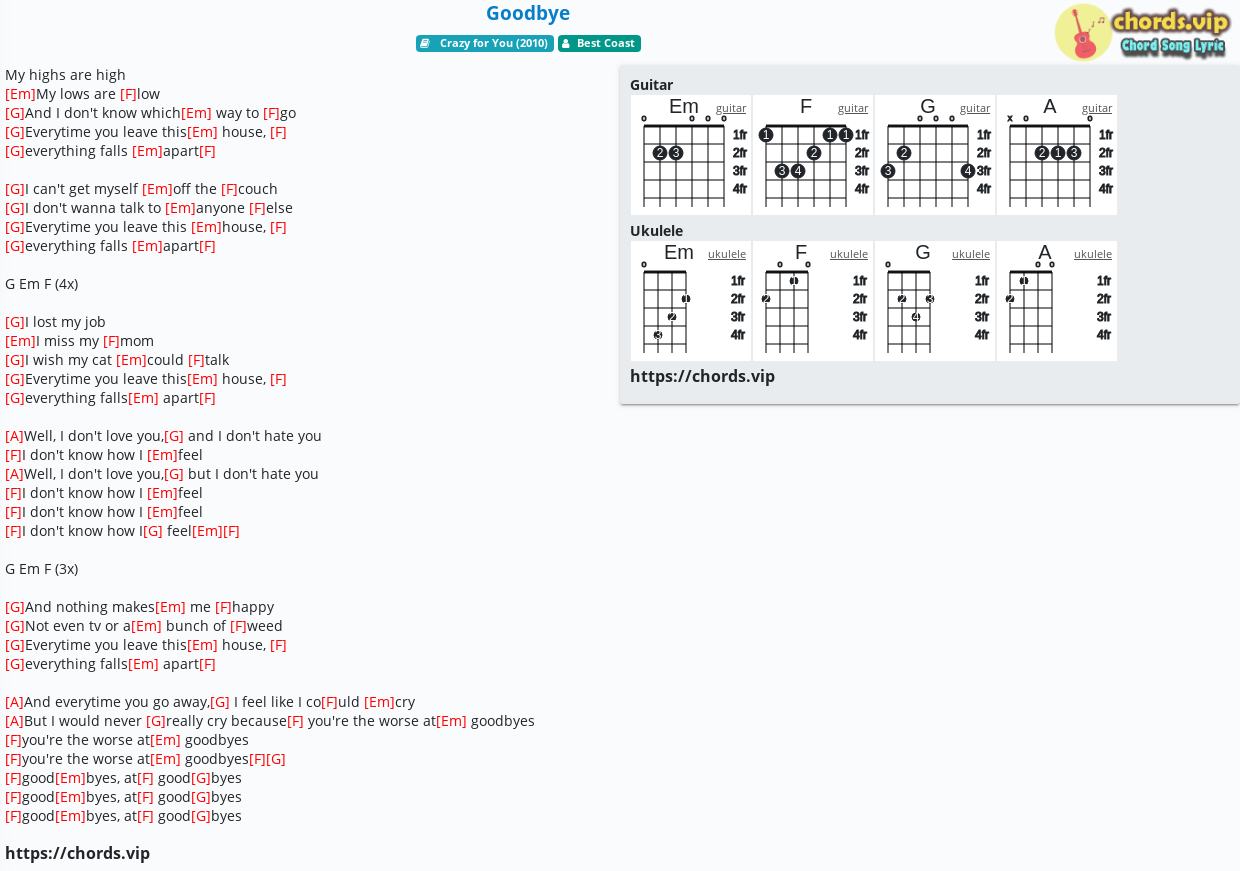Click the [Em] chord before 'off the'
The image size is (1240, 871).
[x=157, y=189]
